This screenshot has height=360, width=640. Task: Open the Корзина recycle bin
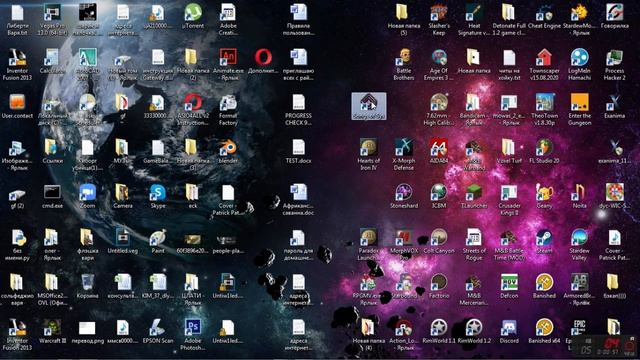87,286
